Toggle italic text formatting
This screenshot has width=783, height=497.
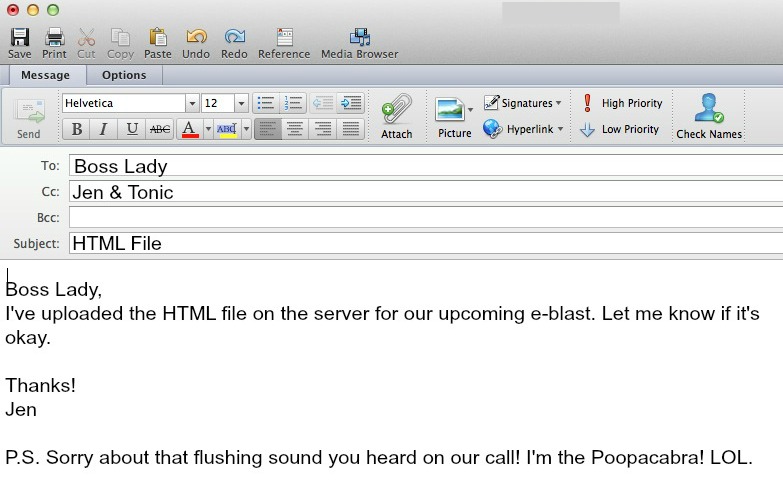[103, 129]
